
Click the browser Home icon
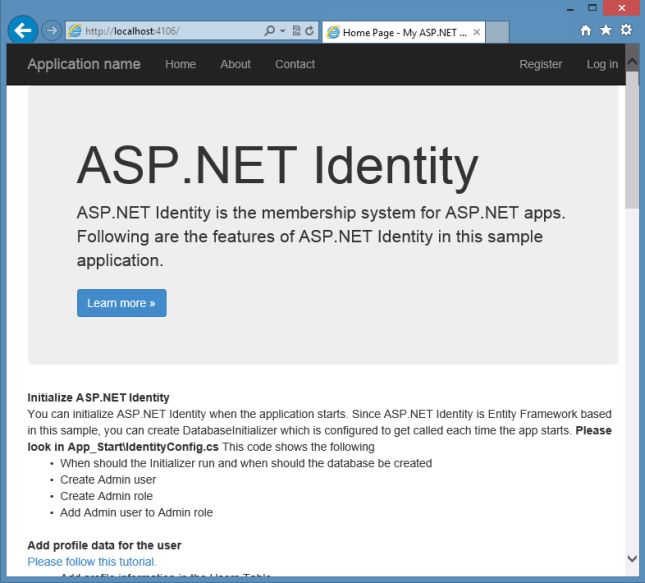[586, 30]
